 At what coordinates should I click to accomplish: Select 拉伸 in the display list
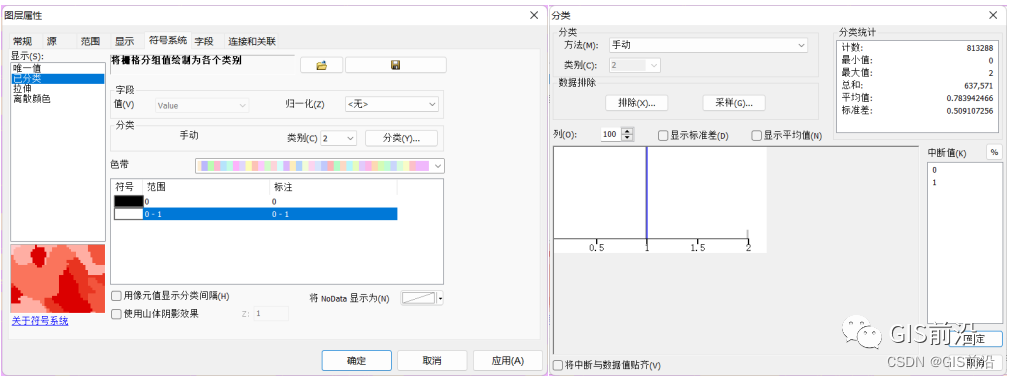coord(58,89)
